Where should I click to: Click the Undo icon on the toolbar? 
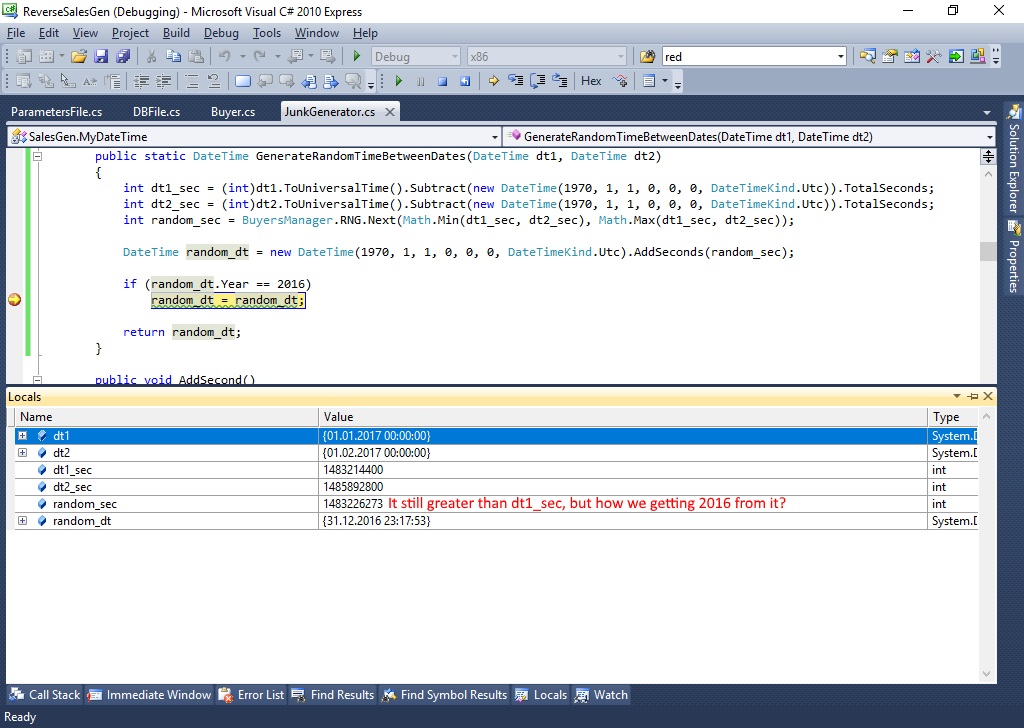pyautogui.click(x=224, y=56)
